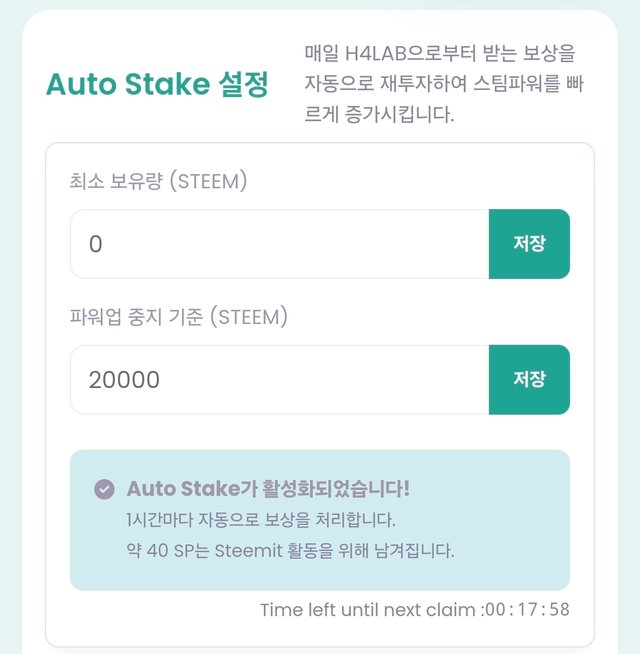
Task: Click the word "매일" starting the description
Action: [x=322, y=51]
